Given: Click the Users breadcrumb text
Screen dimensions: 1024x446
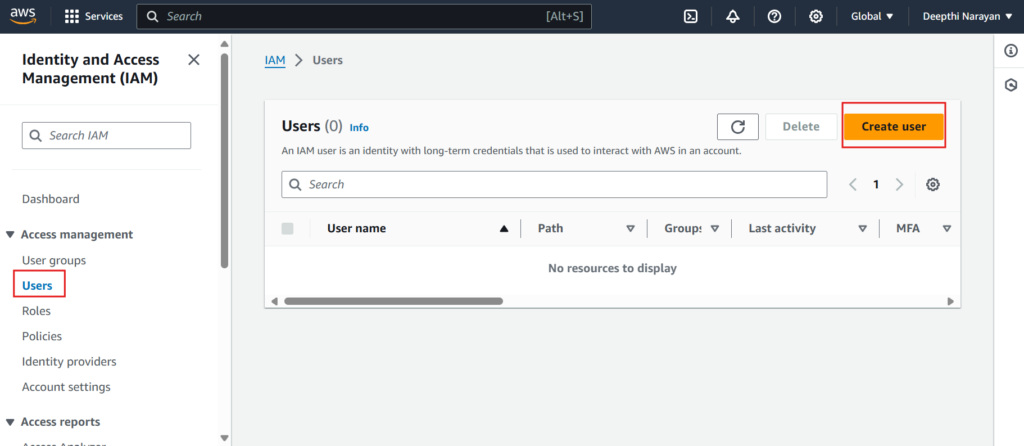Looking at the screenshot, I should (x=328, y=60).
